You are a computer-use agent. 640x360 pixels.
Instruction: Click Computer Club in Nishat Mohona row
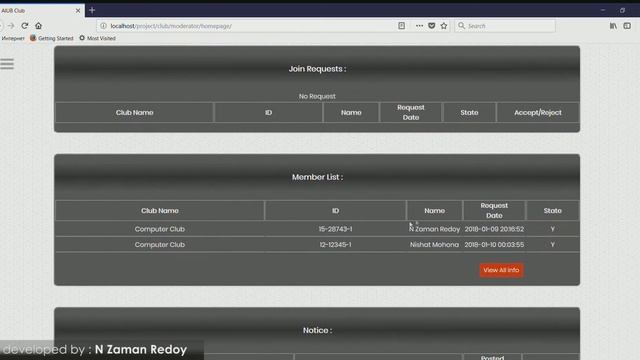[x=160, y=244]
